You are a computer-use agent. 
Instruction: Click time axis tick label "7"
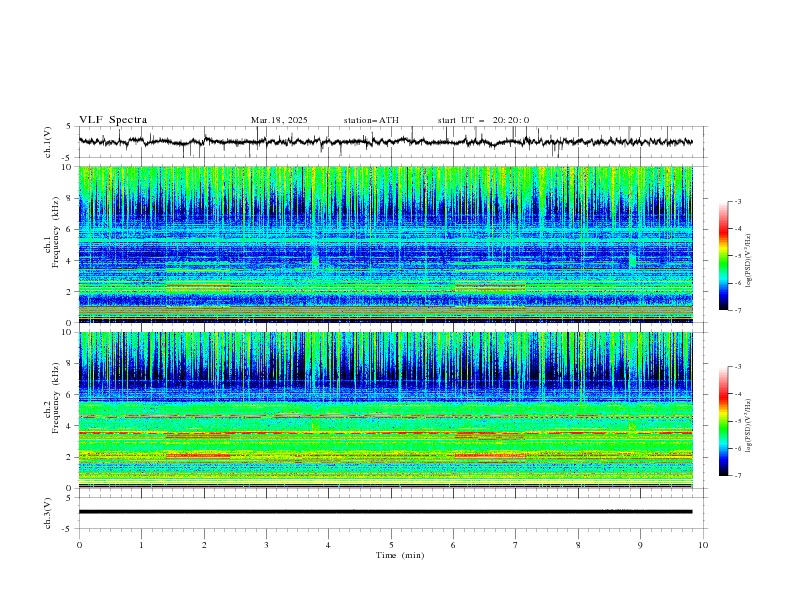pos(516,545)
